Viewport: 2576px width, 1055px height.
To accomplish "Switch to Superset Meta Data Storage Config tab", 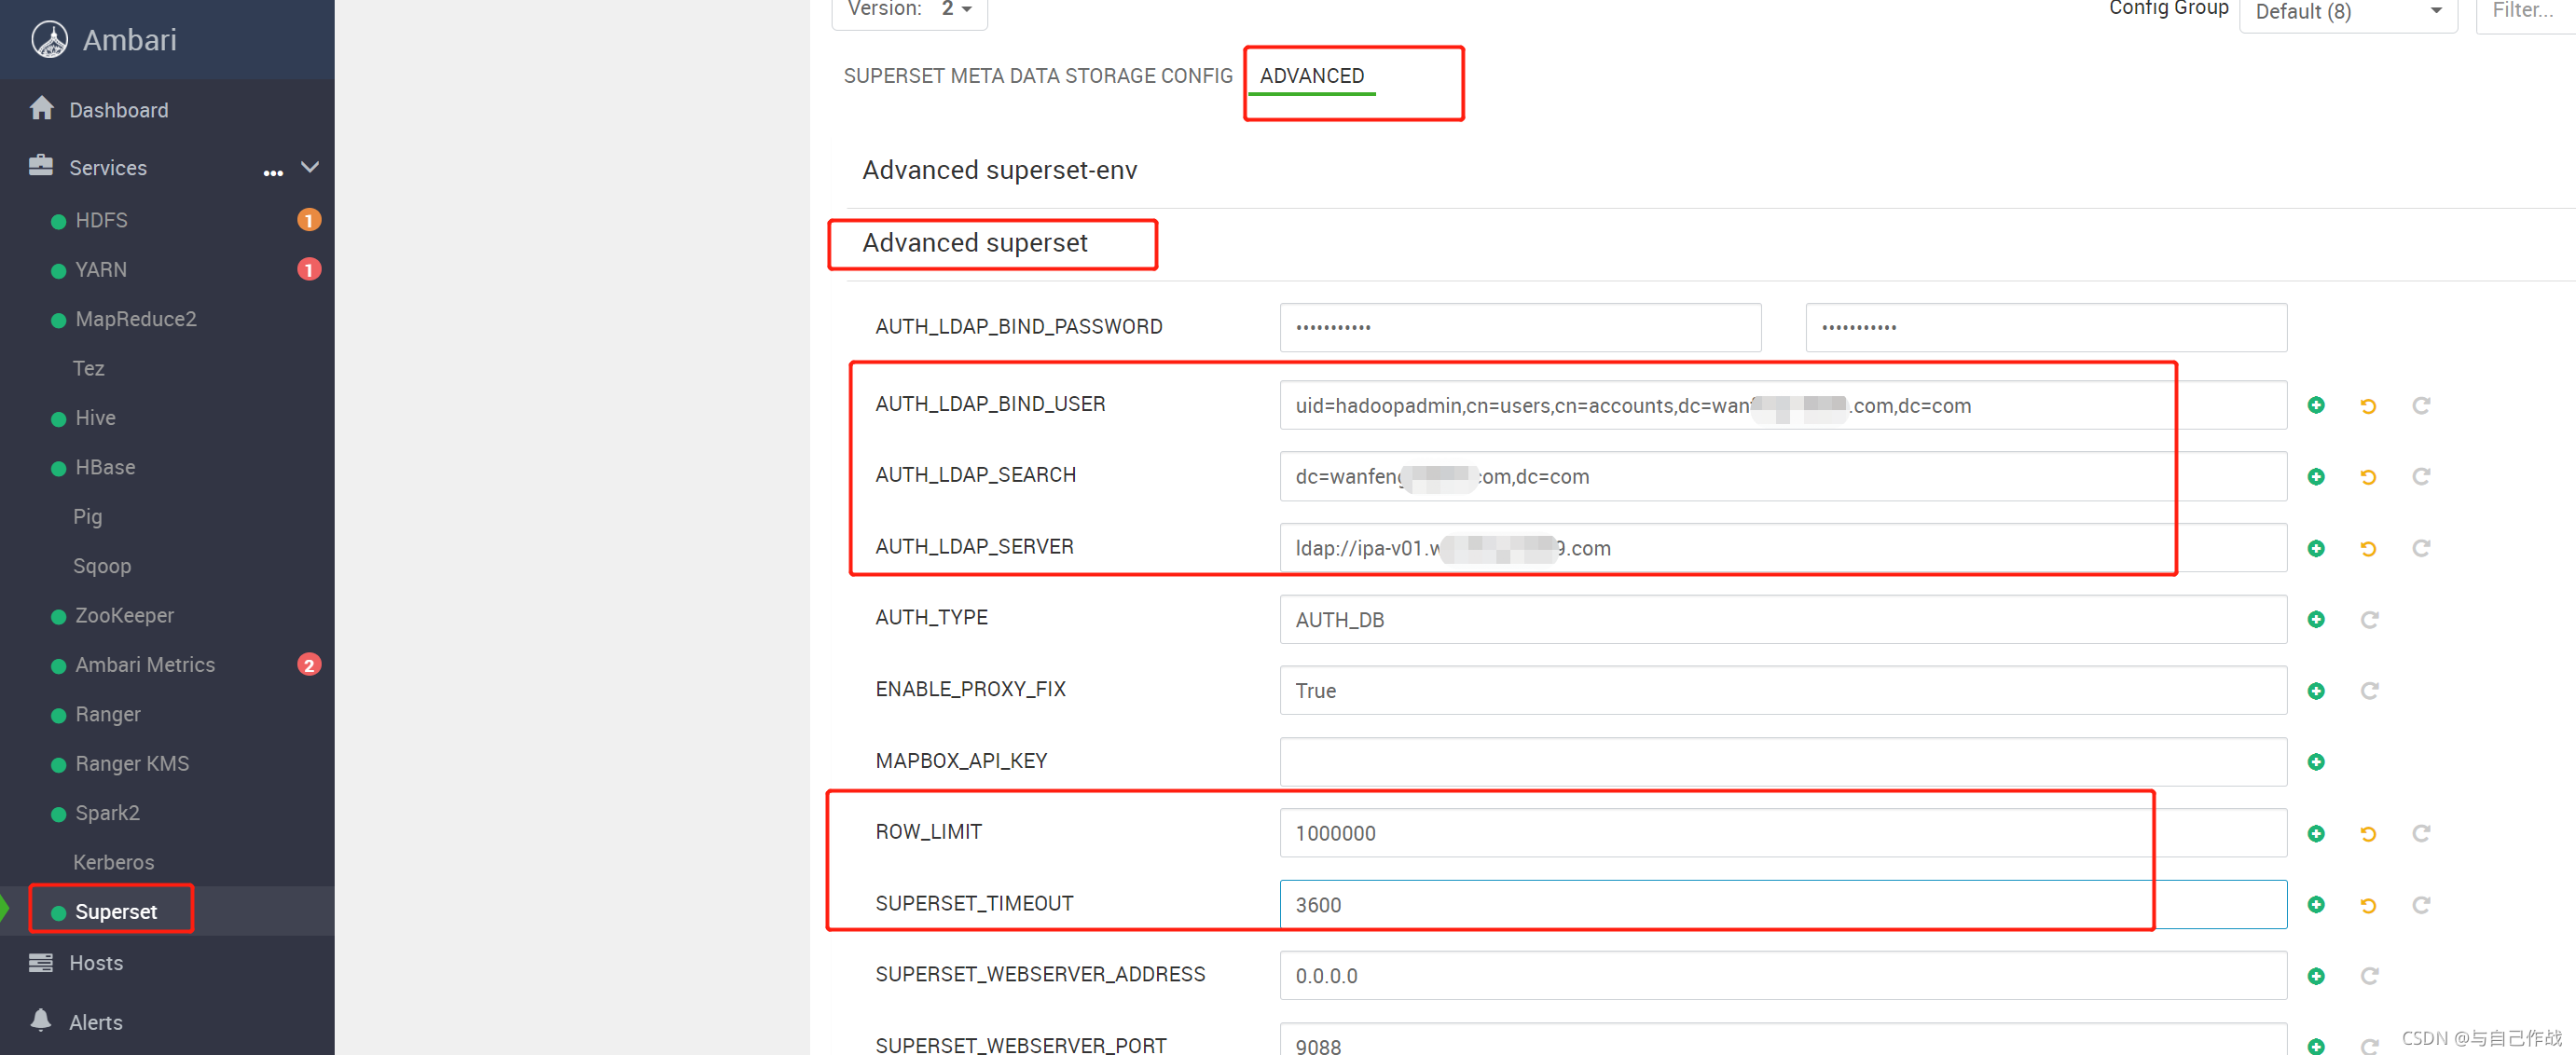I will click(1037, 76).
